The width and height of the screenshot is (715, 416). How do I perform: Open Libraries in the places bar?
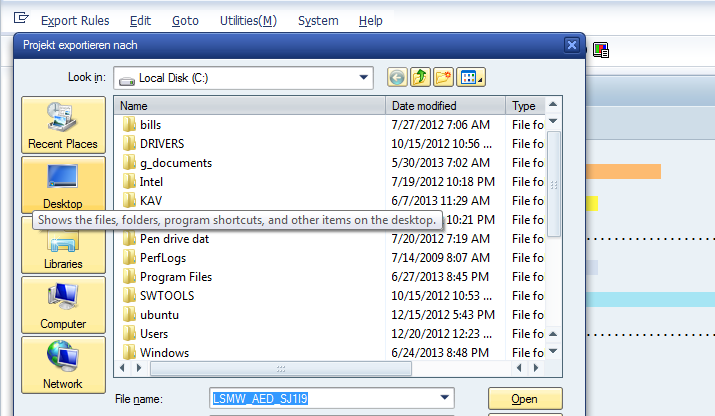tap(63, 246)
